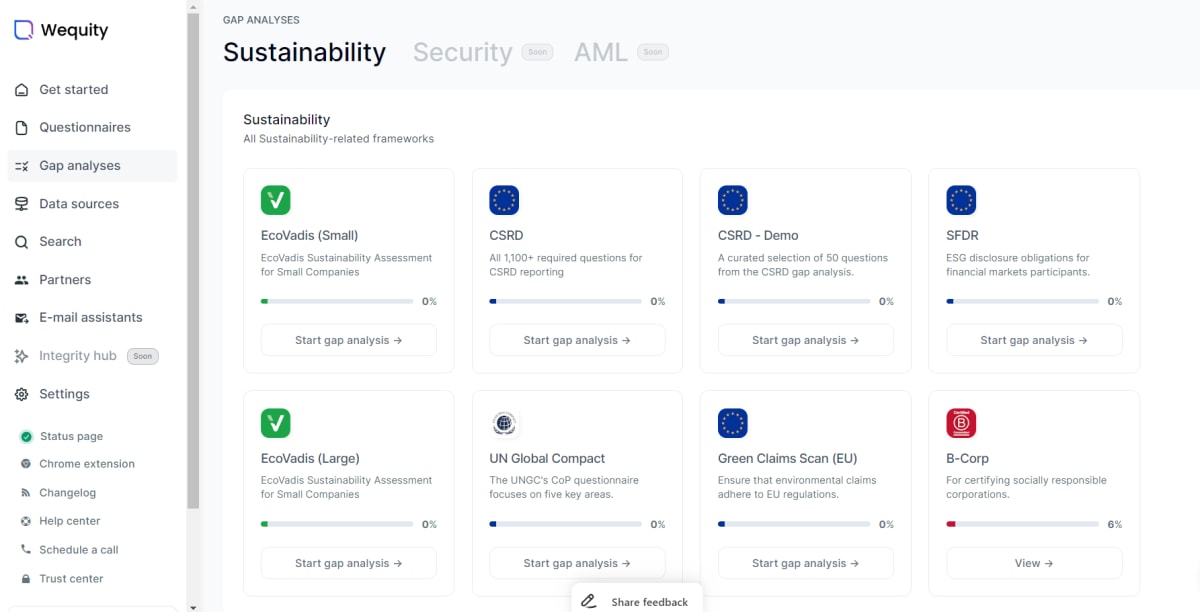Switch to the AML tab
This screenshot has height=612, width=1200.
(x=601, y=52)
